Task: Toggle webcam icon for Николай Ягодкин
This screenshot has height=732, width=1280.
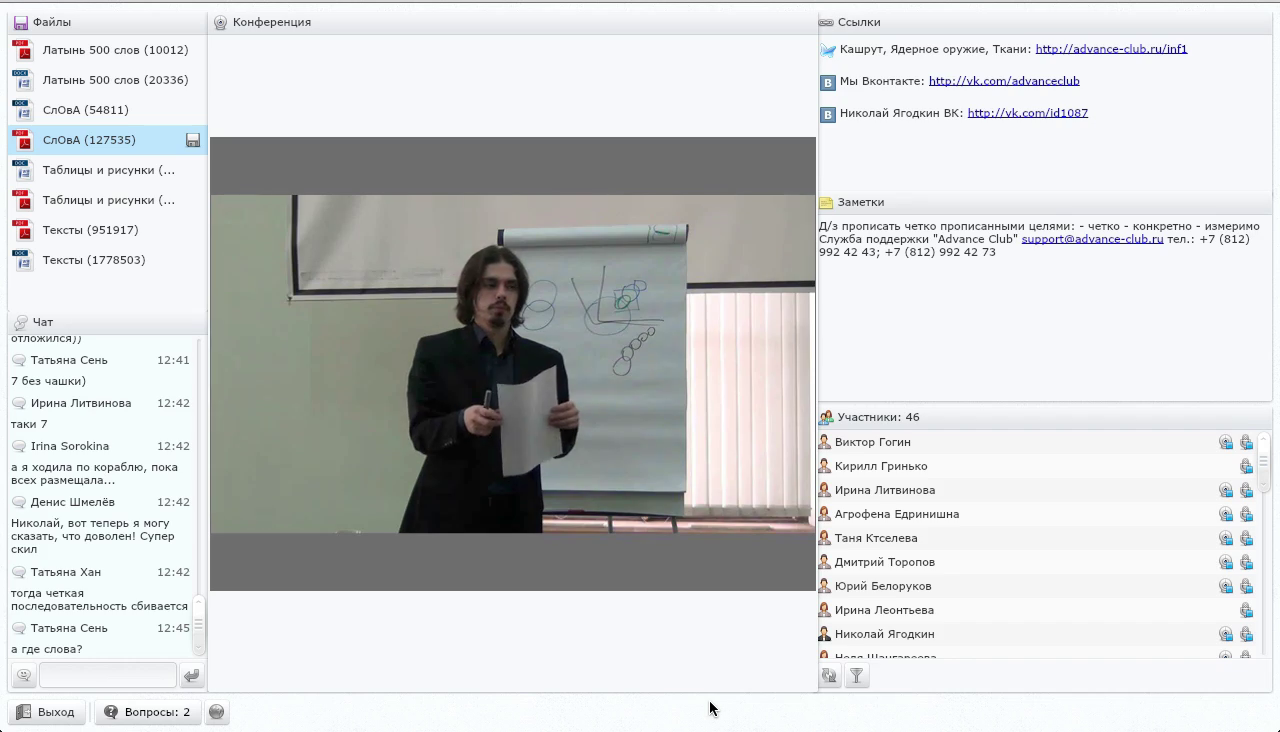Action: 1225,634
